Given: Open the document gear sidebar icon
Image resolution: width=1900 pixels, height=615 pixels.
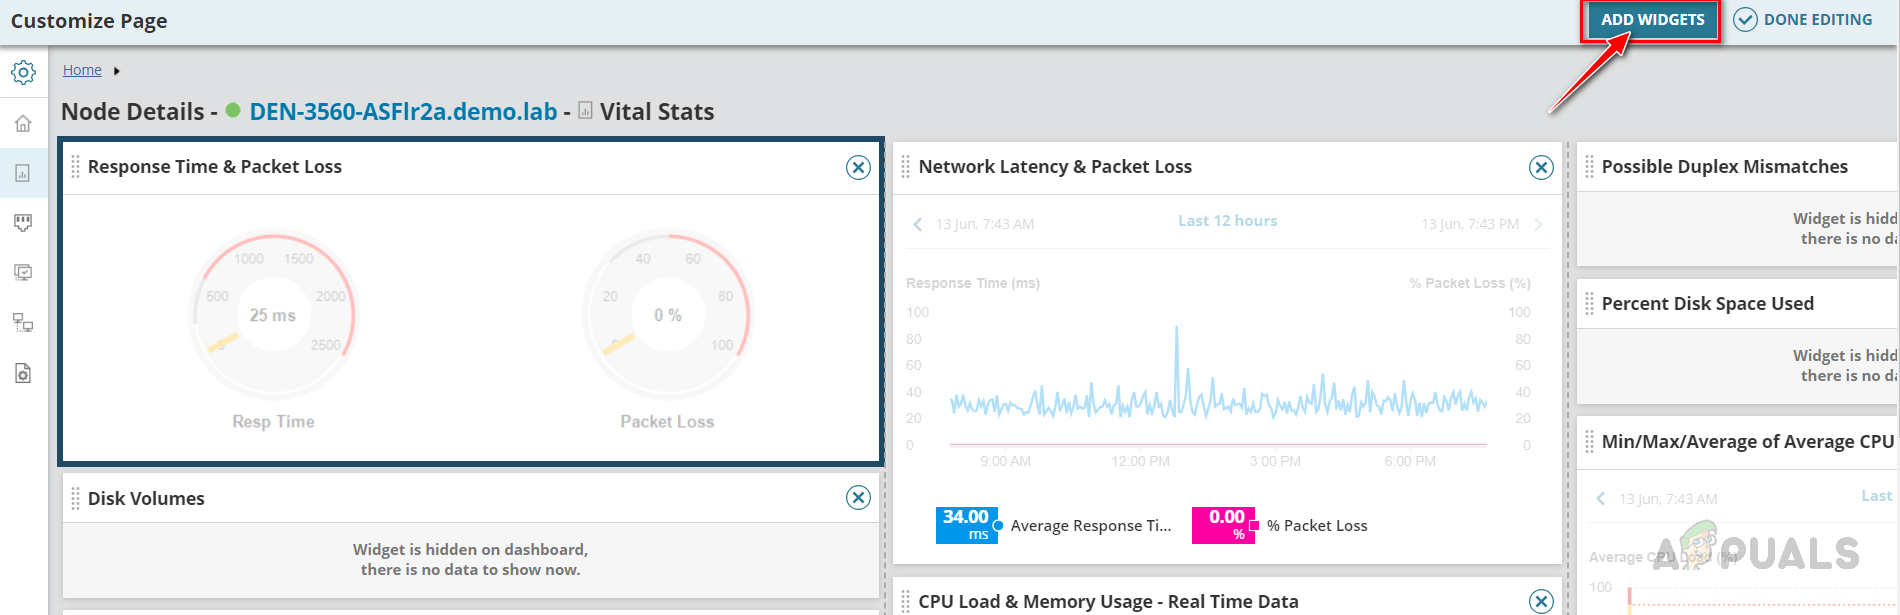Looking at the screenshot, I should 23,373.
